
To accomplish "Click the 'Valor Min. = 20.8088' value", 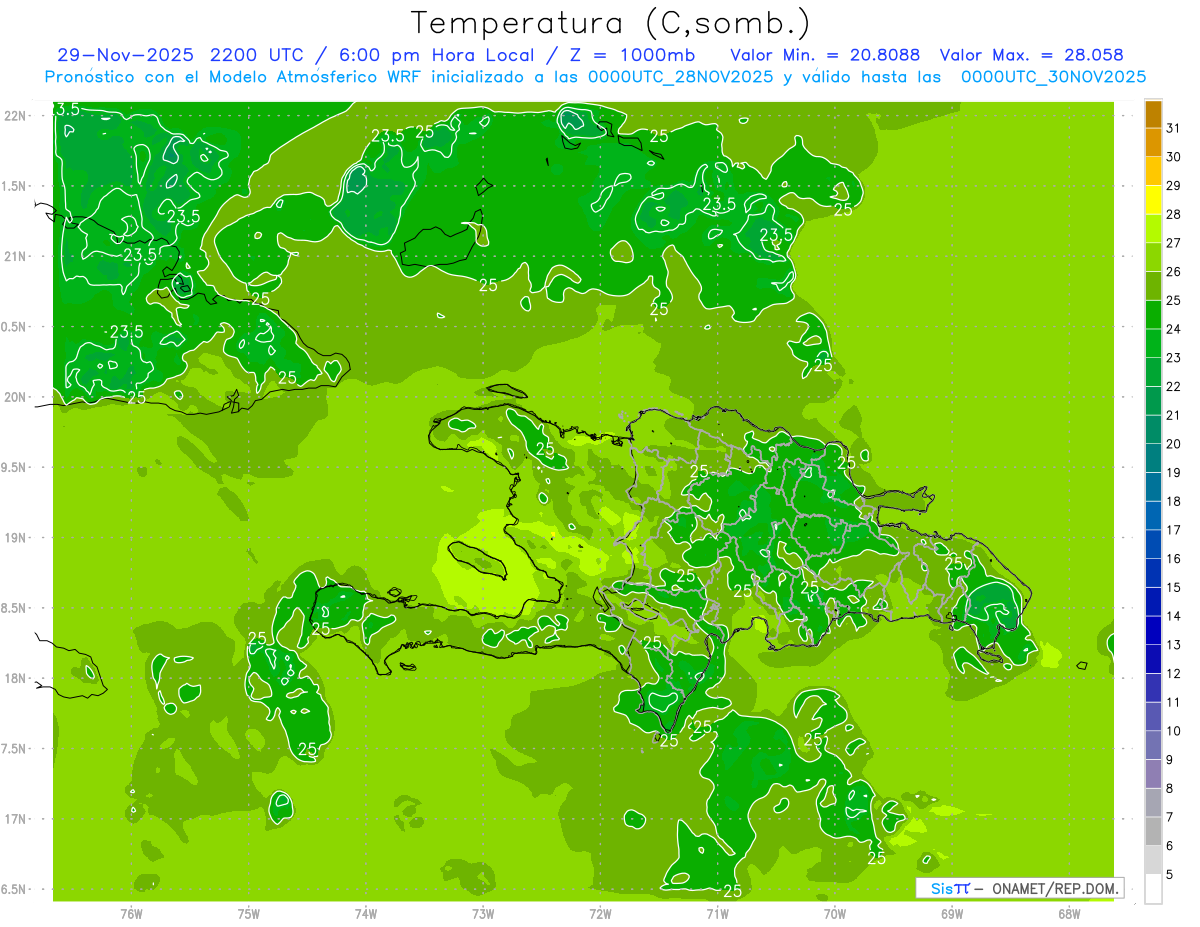I will pos(824,55).
